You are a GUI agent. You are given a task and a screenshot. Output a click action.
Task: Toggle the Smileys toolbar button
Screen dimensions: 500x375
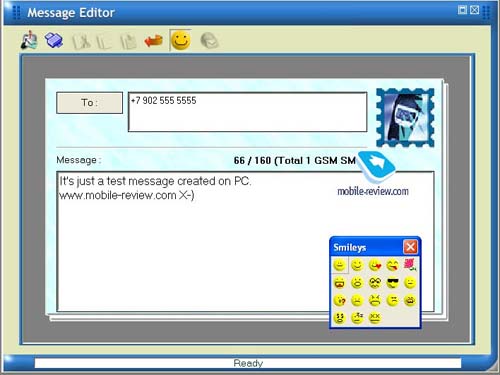180,40
